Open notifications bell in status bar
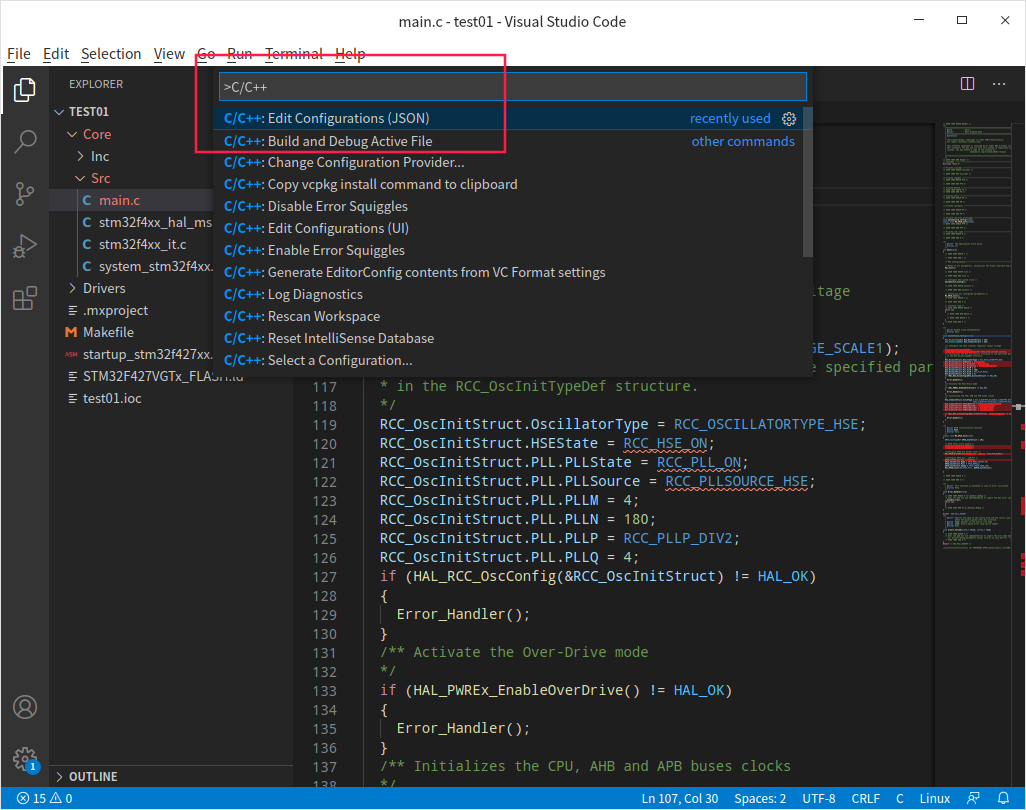 (1003, 798)
